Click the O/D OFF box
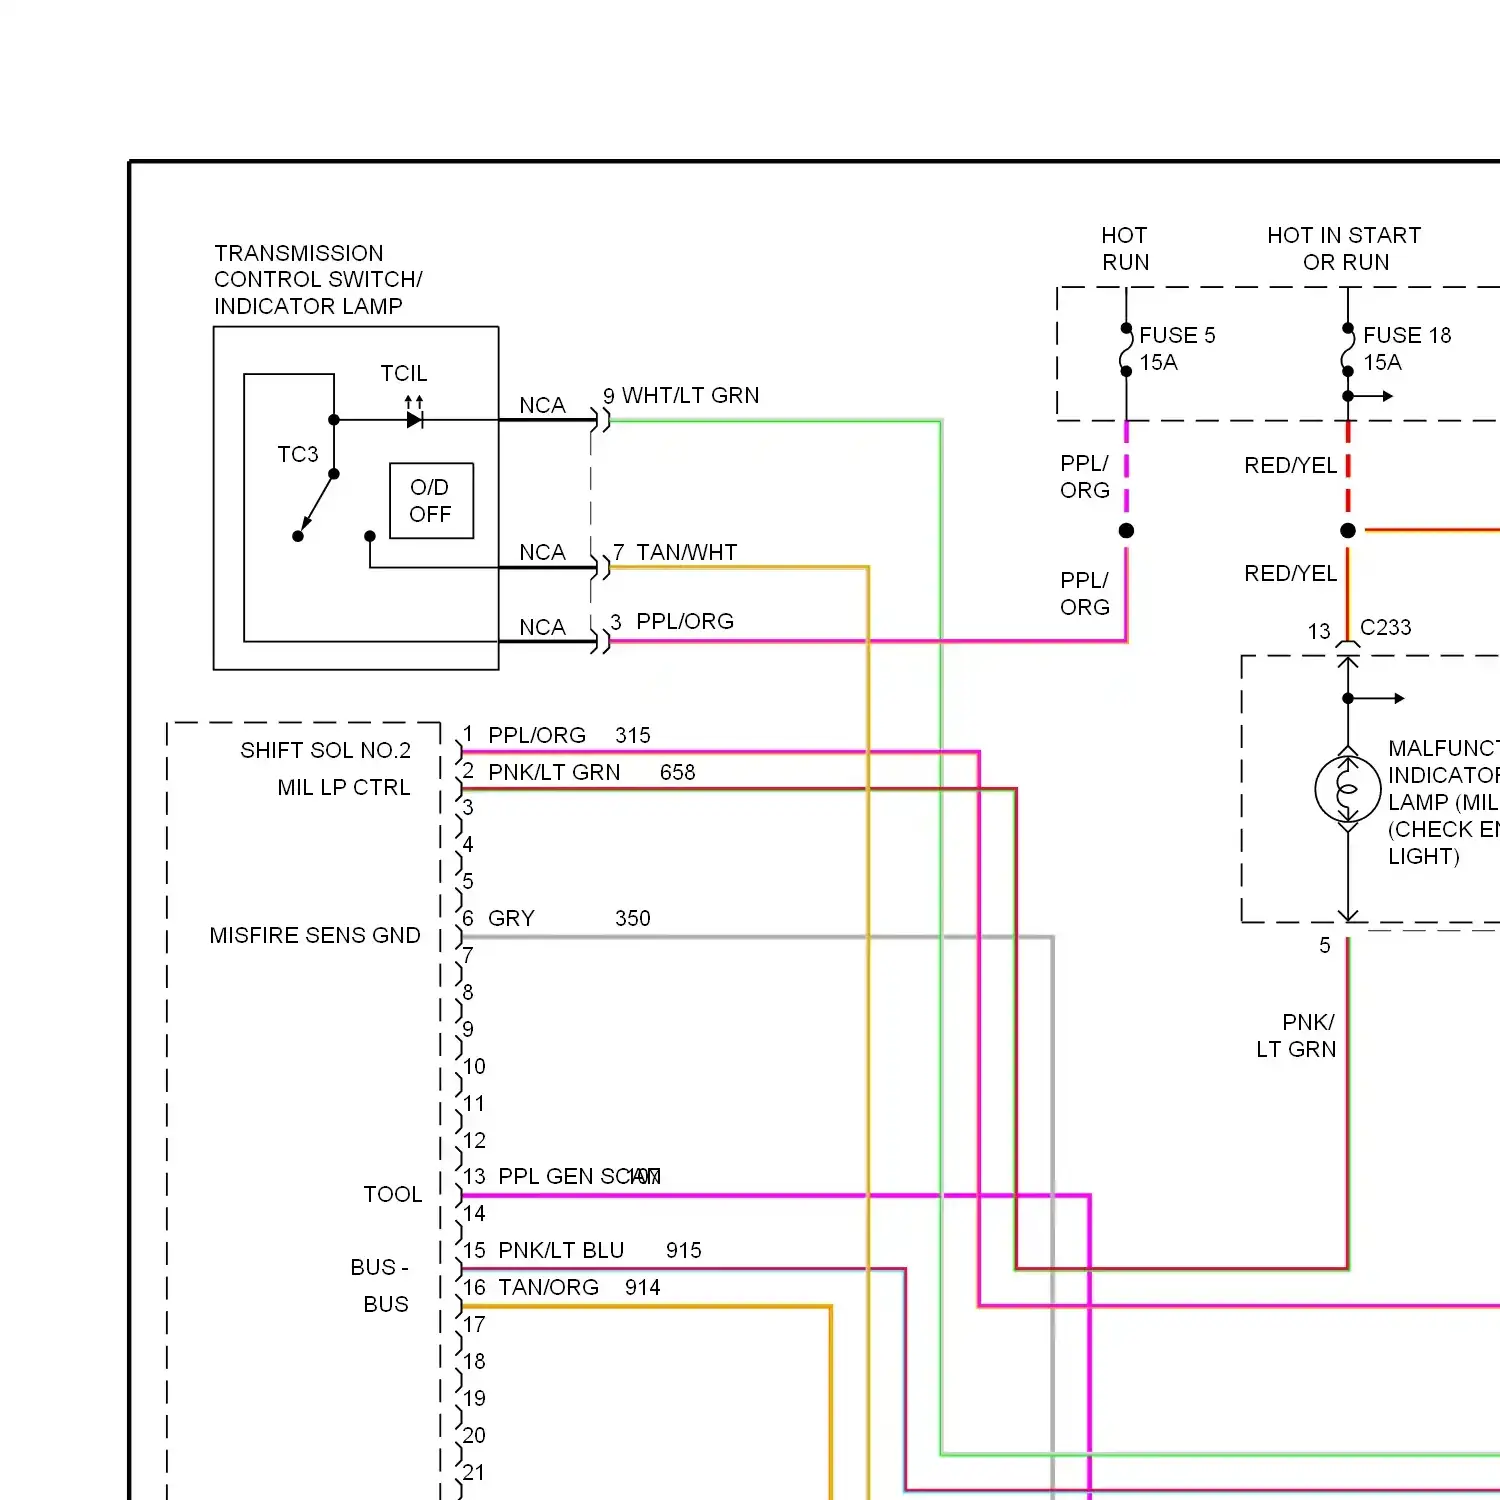The width and height of the screenshot is (1500, 1500). 431,500
